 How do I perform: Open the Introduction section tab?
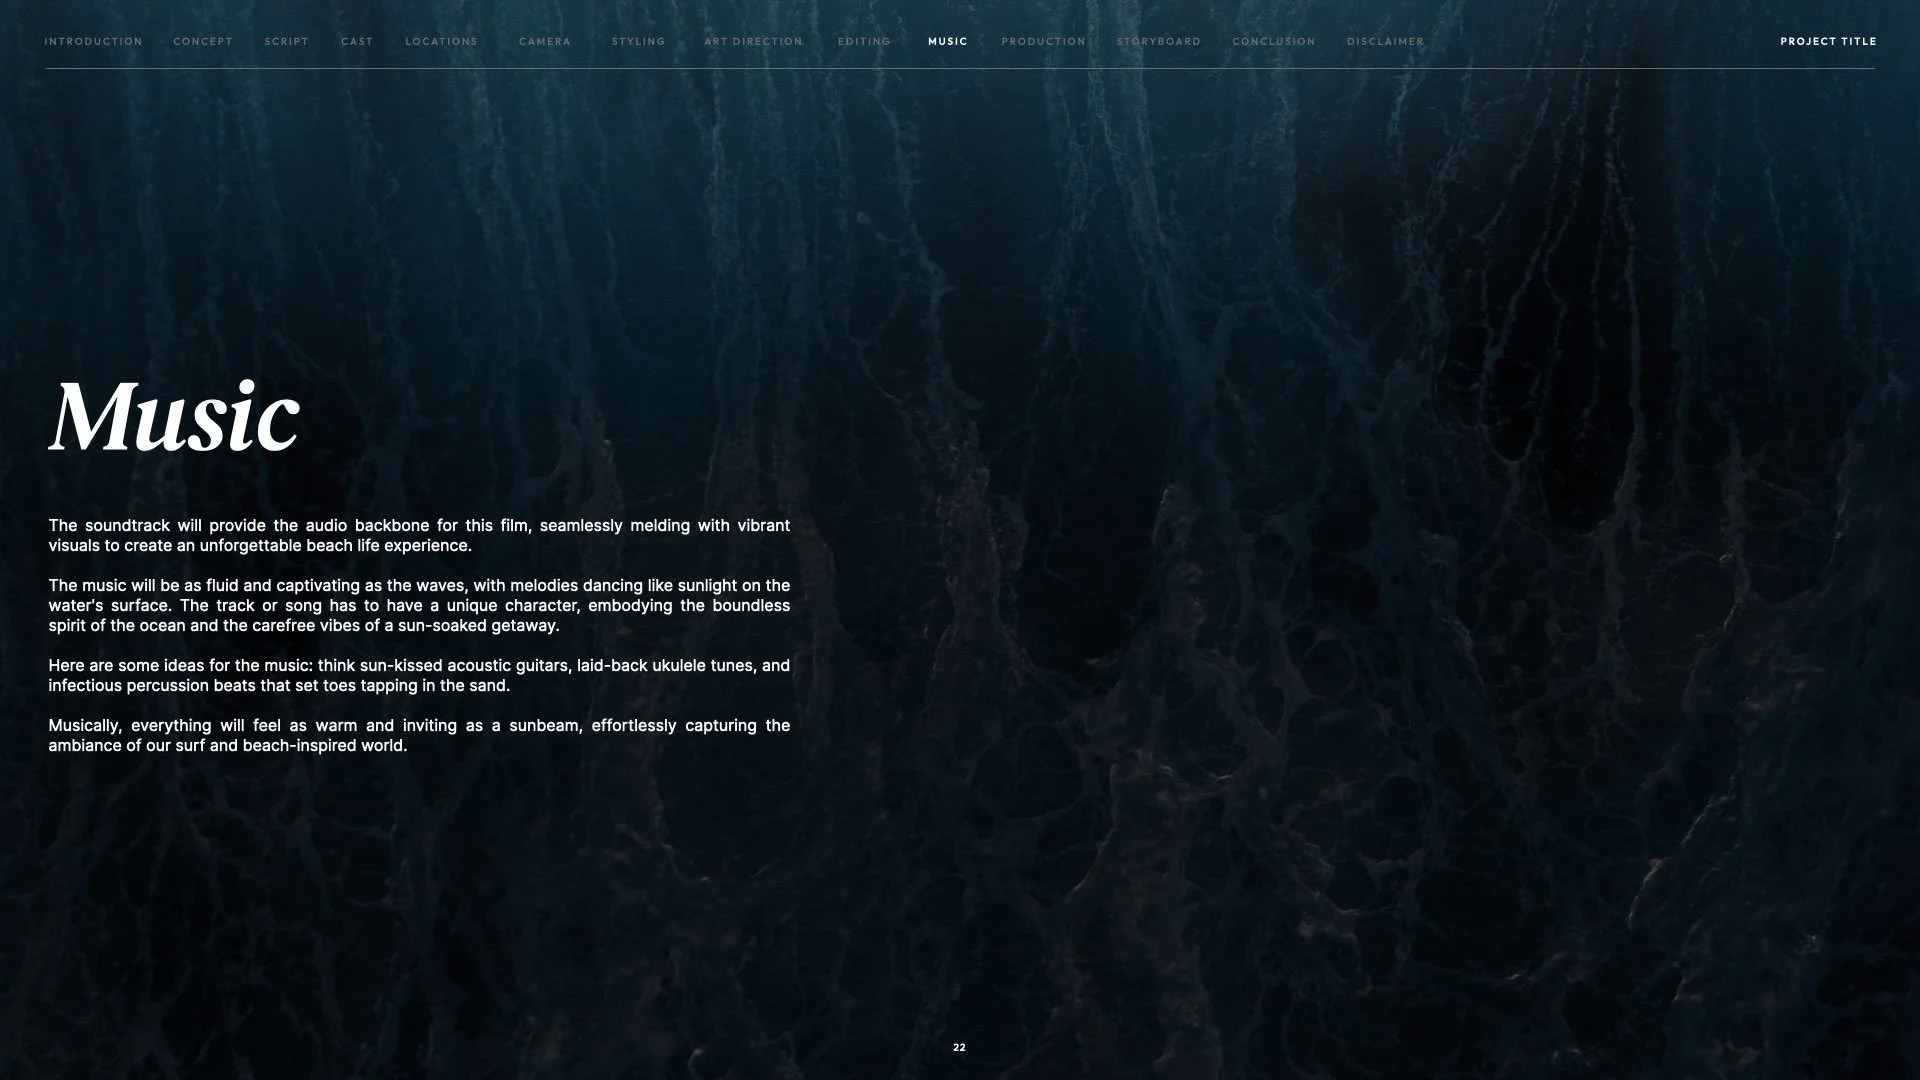[x=93, y=42]
